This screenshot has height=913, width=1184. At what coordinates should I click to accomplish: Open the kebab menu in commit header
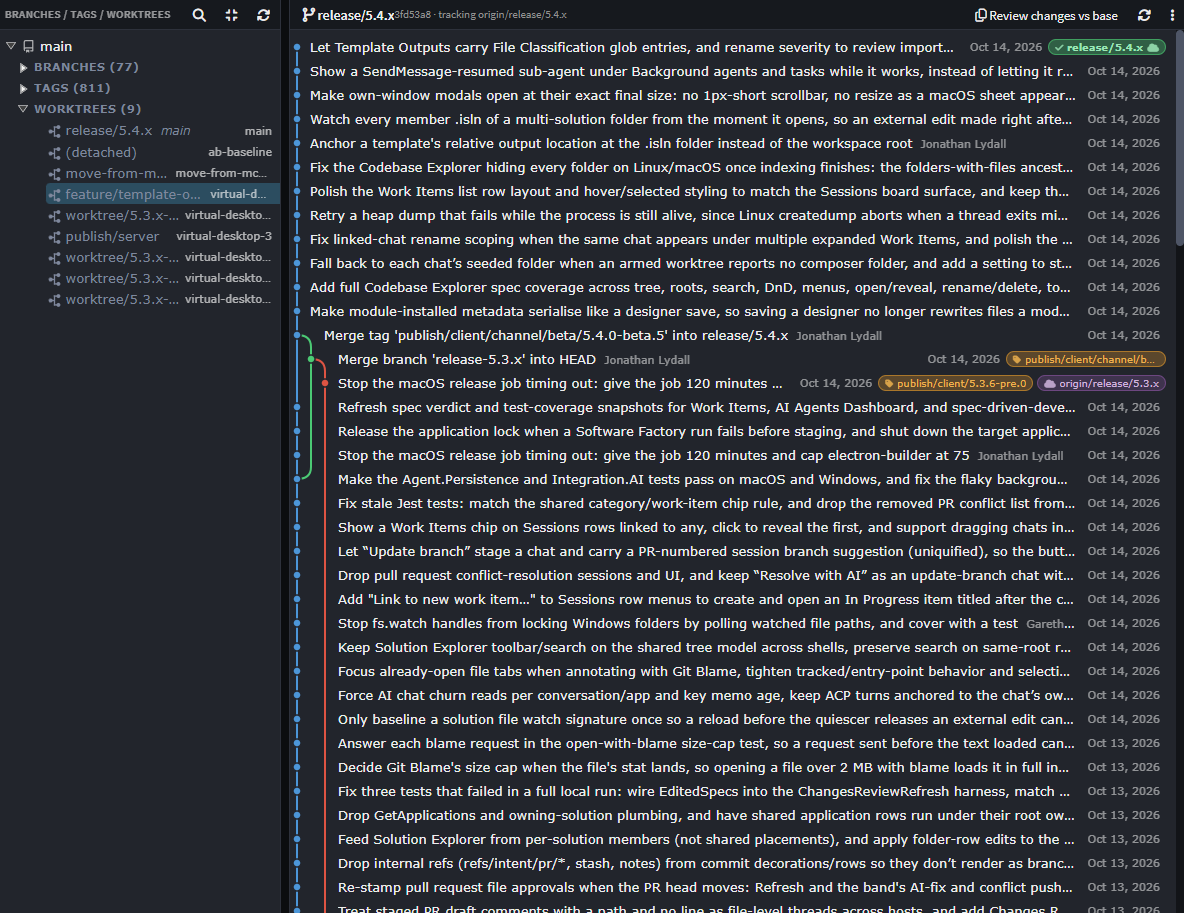tap(1173, 15)
